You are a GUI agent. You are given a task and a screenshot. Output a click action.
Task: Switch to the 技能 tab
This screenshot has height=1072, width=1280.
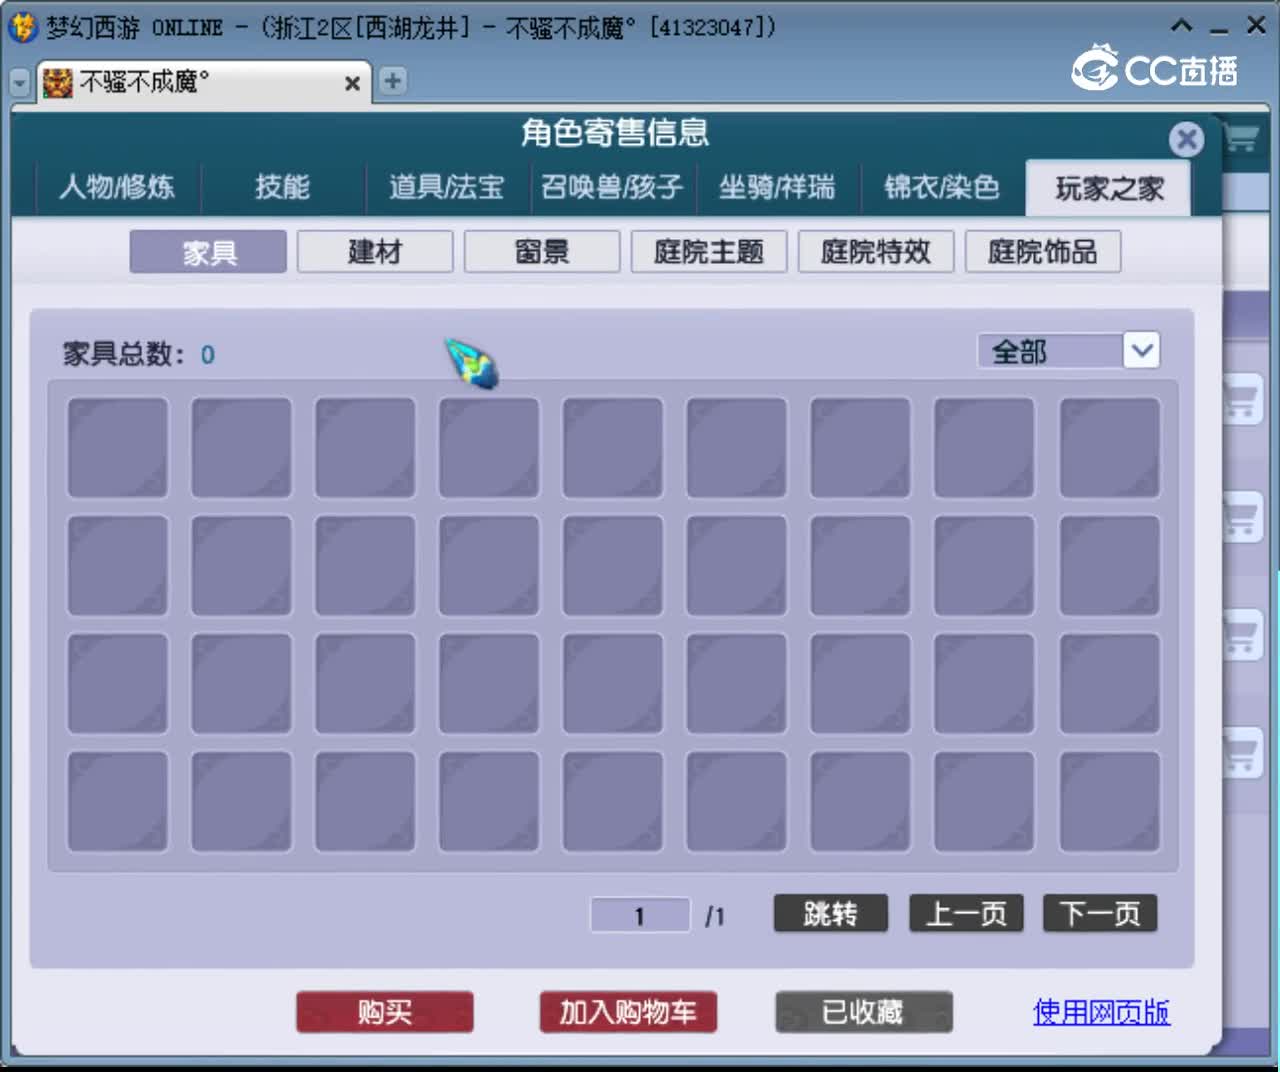click(282, 187)
